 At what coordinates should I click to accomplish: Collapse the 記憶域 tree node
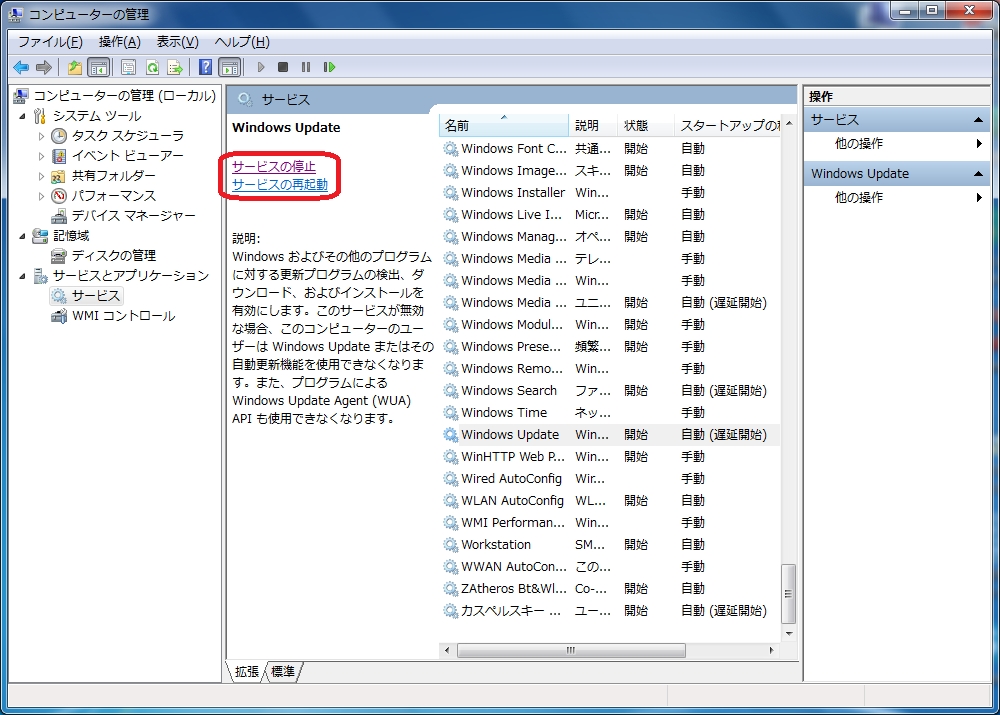tap(22, 236)
